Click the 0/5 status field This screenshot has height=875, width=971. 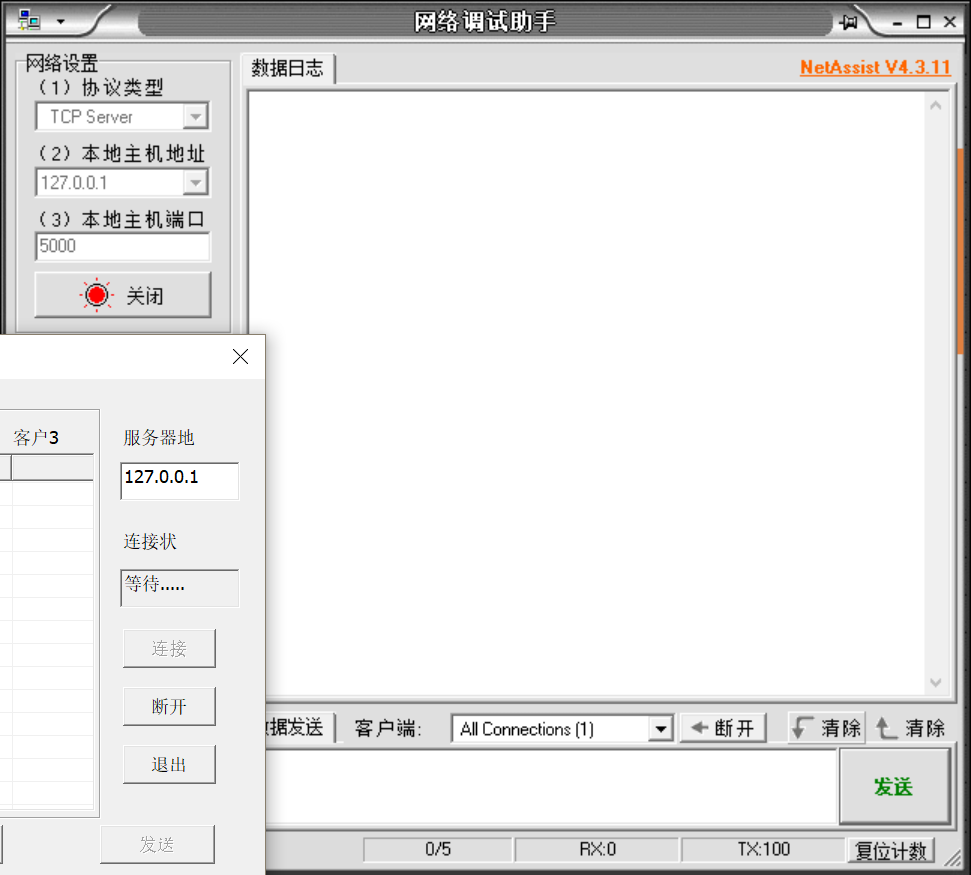click(x=438, y=850)
